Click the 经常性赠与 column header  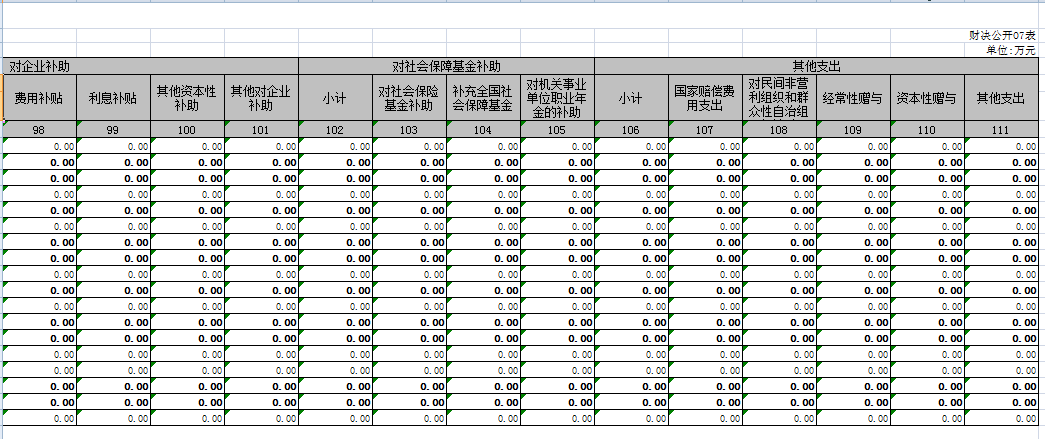[853, 98]
